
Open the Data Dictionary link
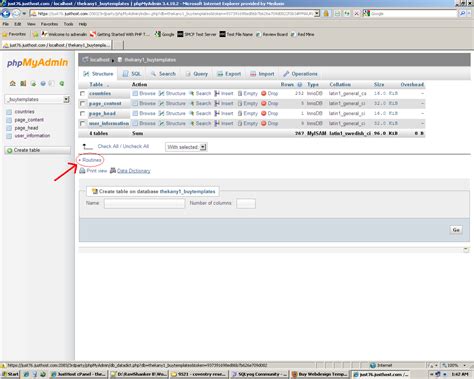(134, 171)
